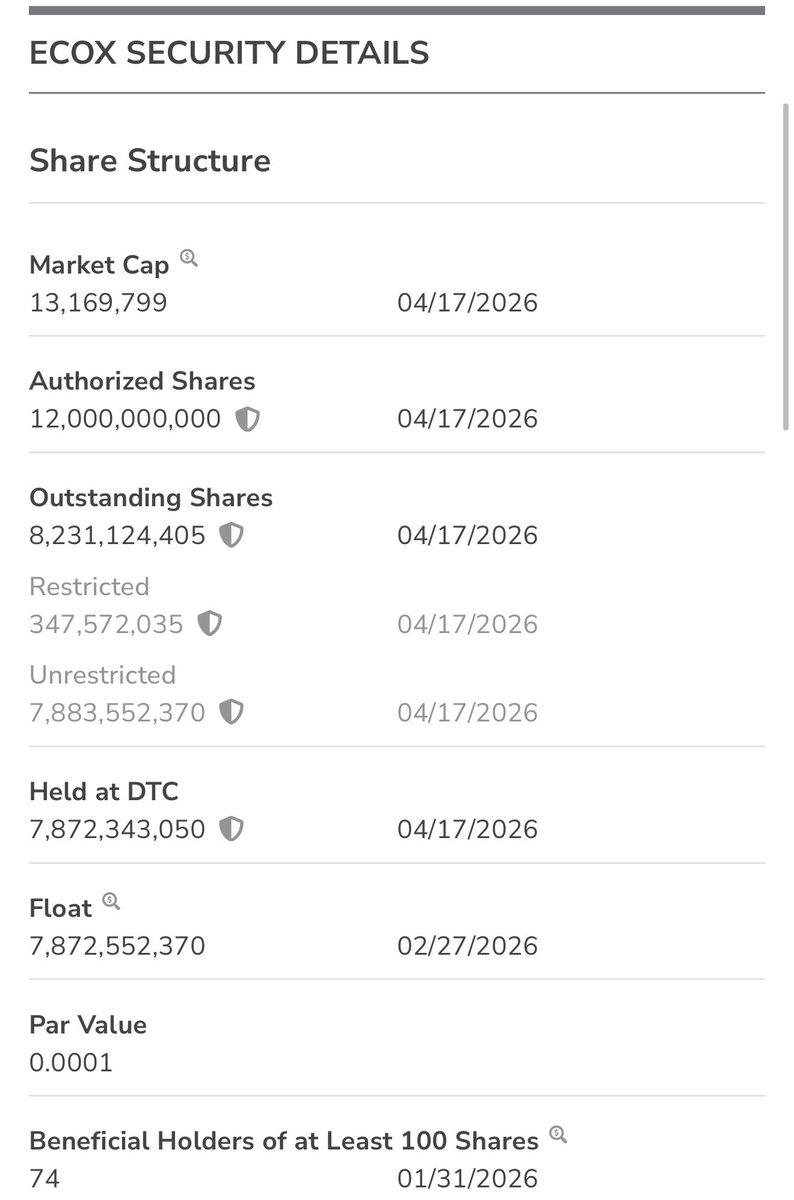Click the info magnifier icon beside Market Cap
This screenshot has height=1200, width=794.
coord(189,259)
